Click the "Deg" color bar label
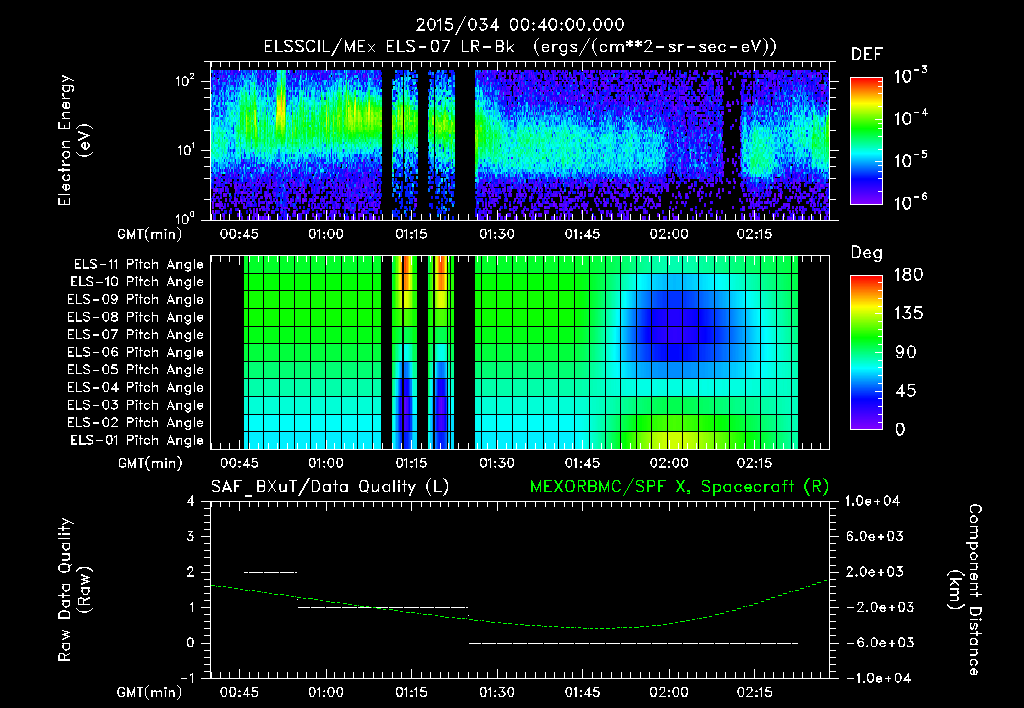Image resolution: width=1024 pixels, height=708 pixels. 867,253
